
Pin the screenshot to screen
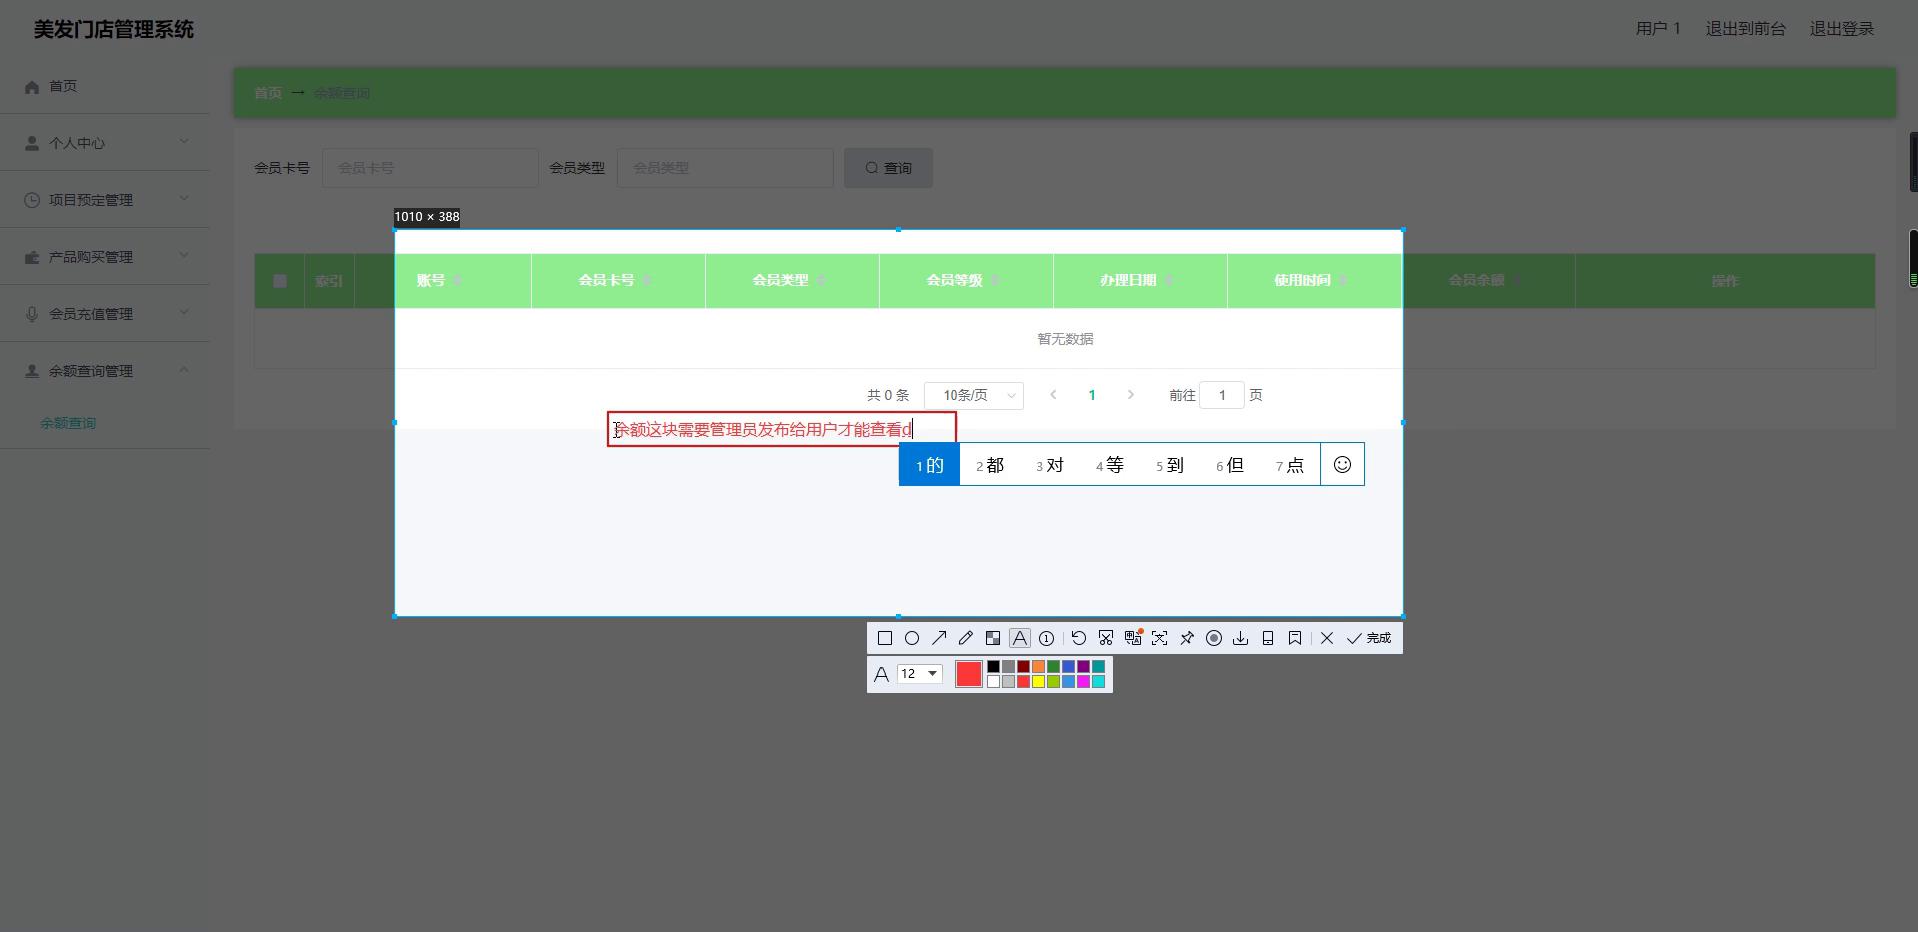pos(1187,638)
